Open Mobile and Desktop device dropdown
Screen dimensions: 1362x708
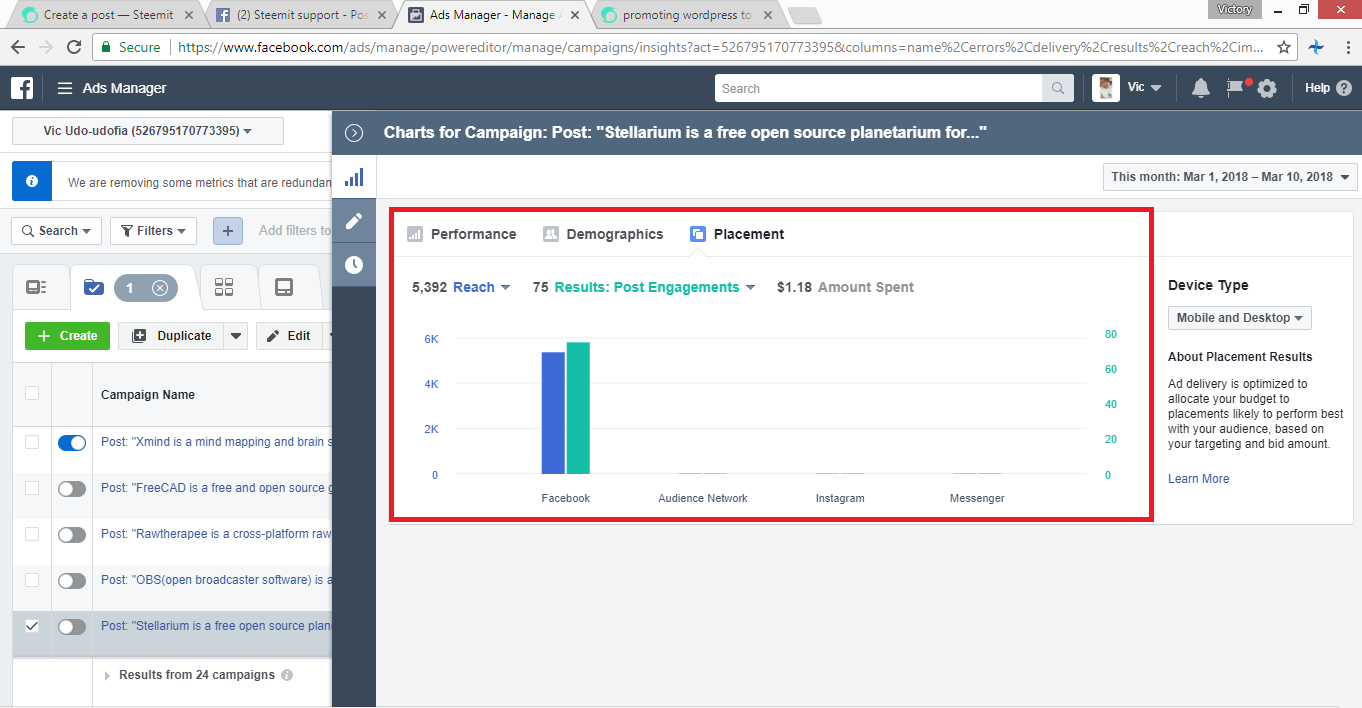tap(1240, 318)
